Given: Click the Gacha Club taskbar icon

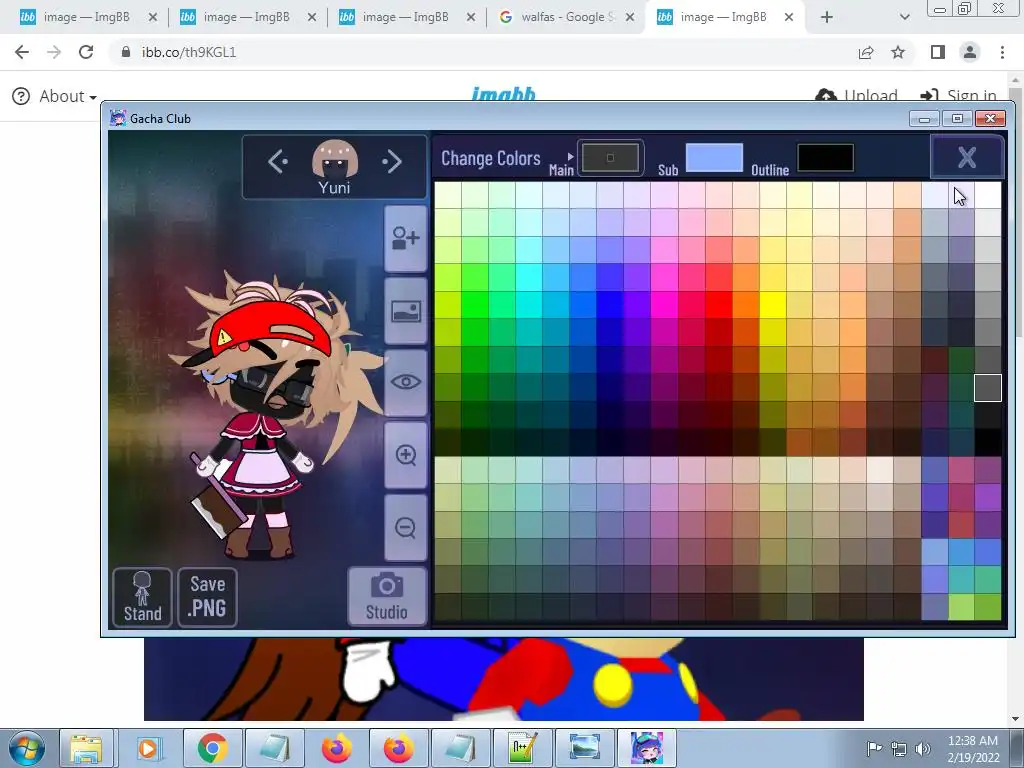Looking at the screenshot, I should point(647,748).
